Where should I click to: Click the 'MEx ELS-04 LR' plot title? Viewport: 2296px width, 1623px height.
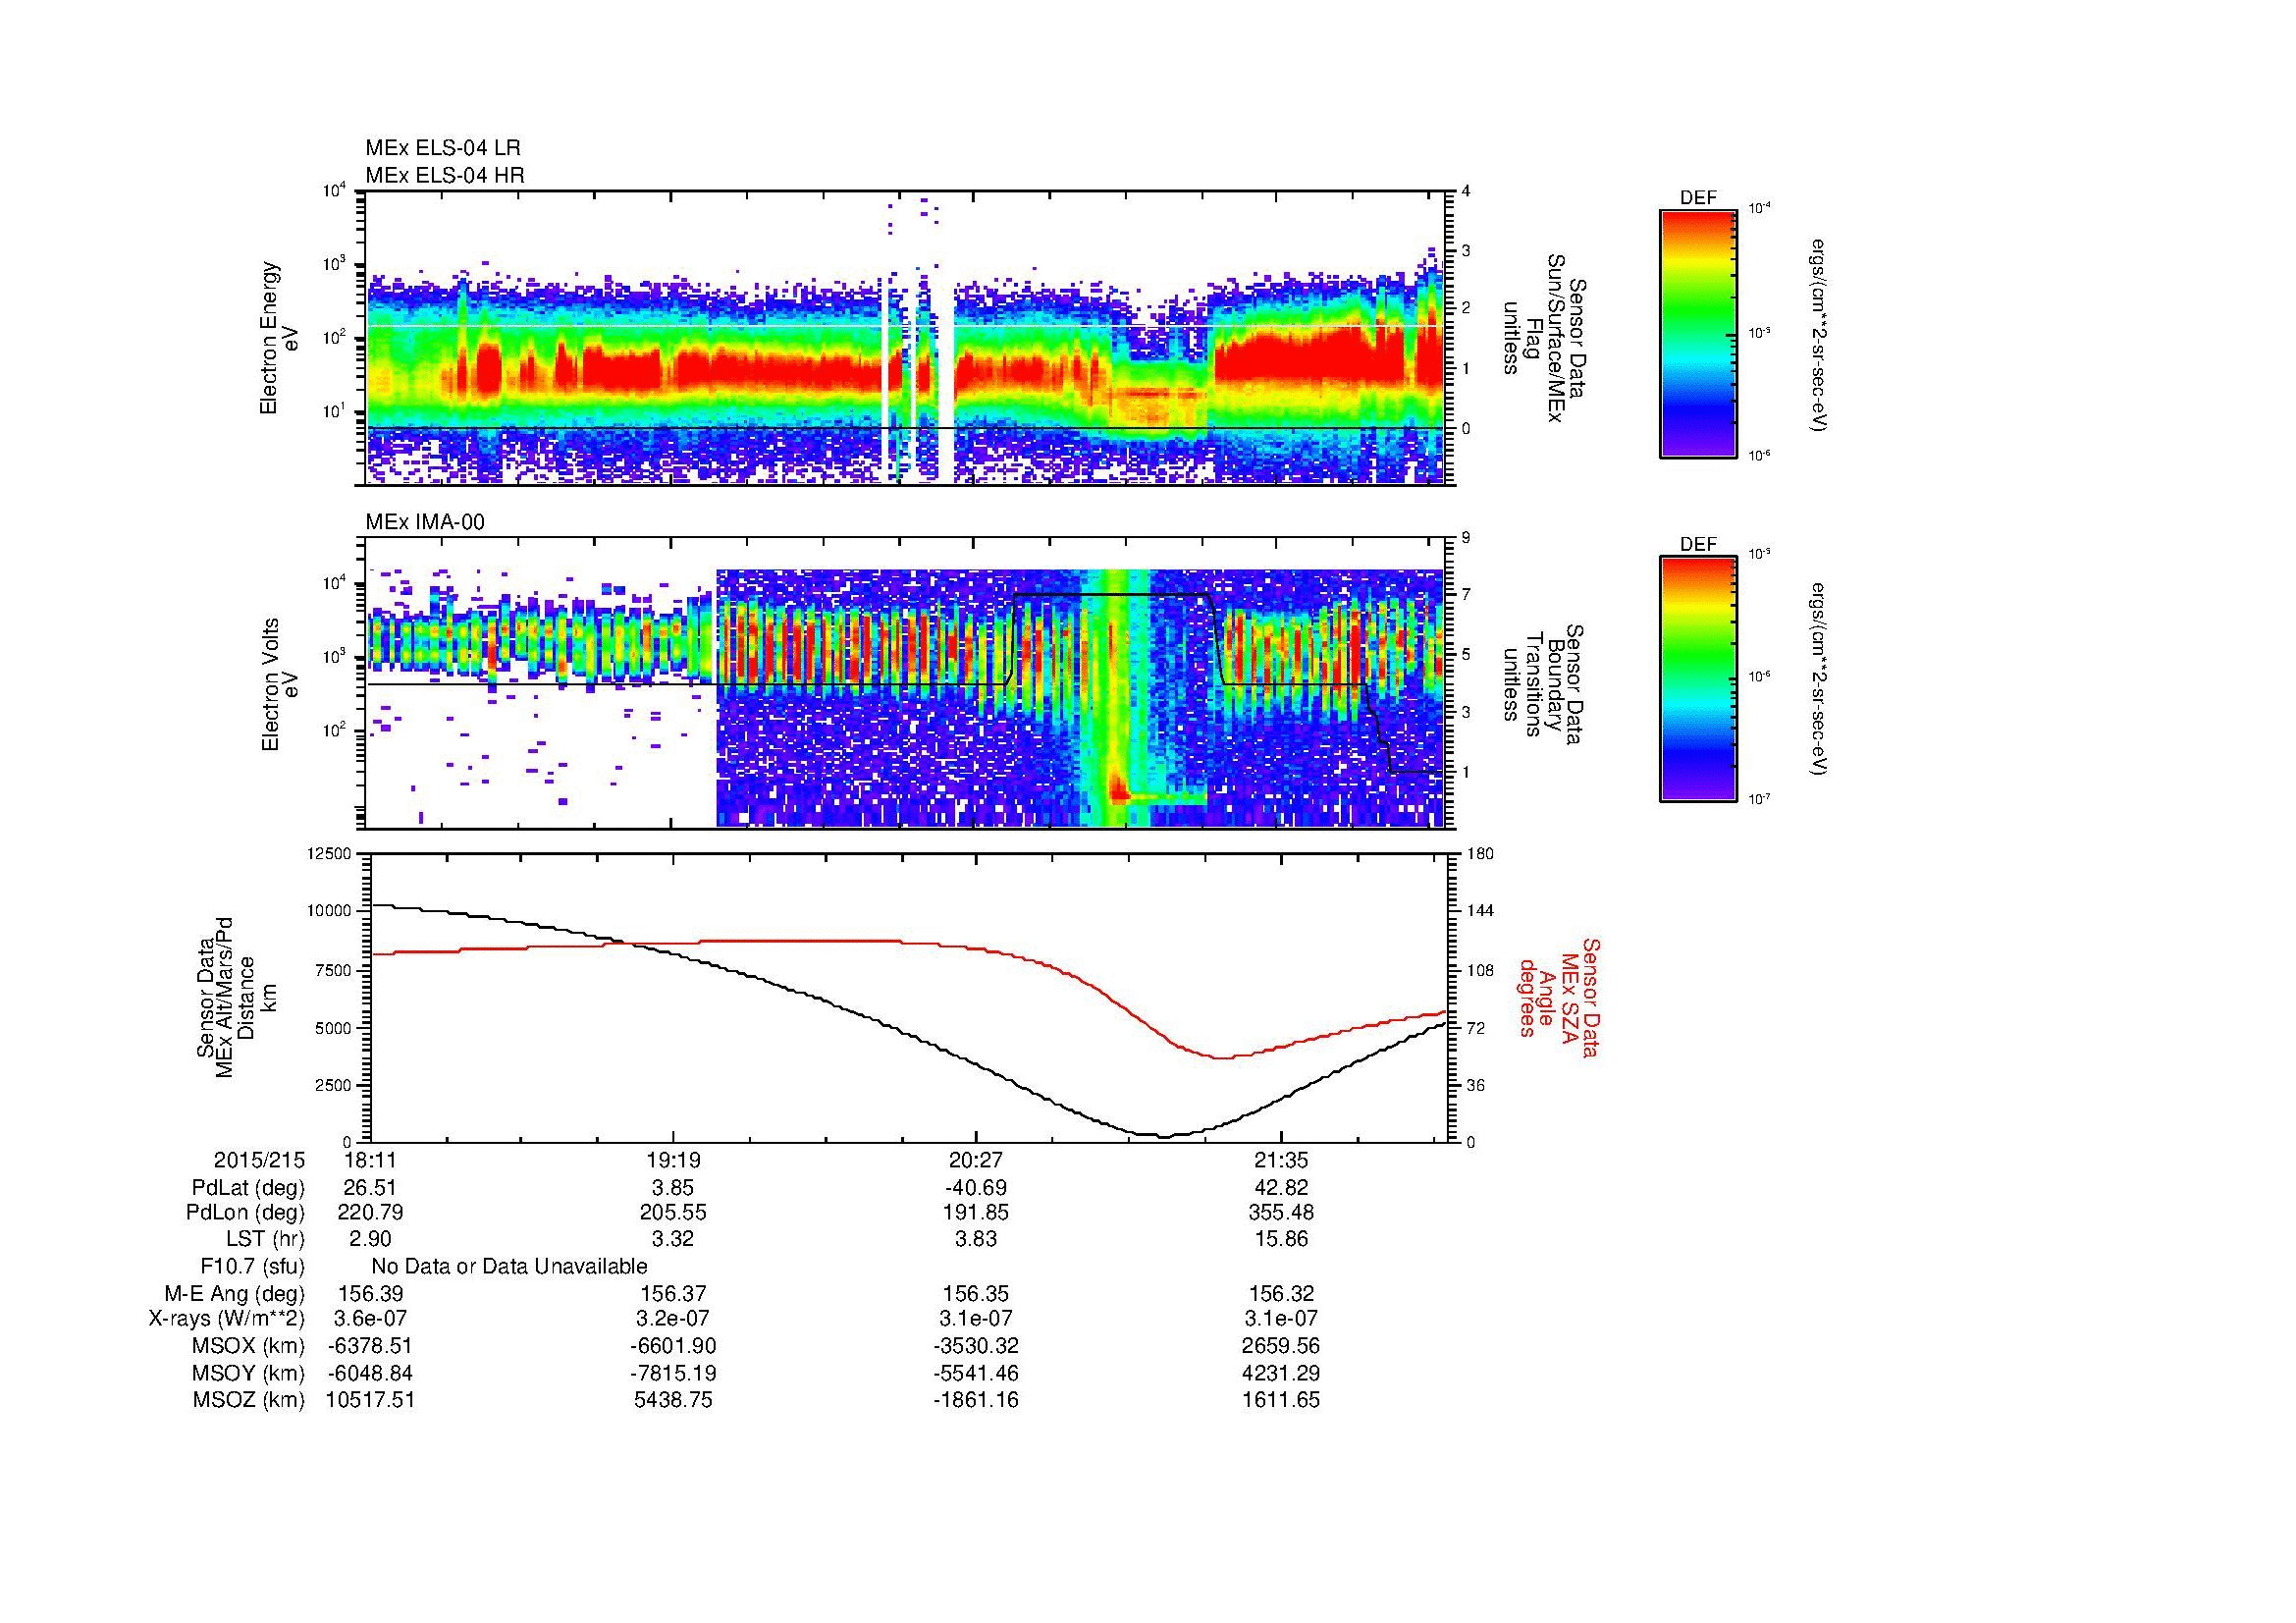click(x=443, y=148)
